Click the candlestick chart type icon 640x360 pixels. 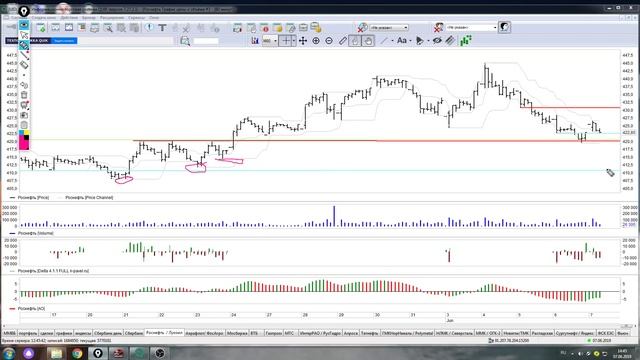[x=255, y=40]
